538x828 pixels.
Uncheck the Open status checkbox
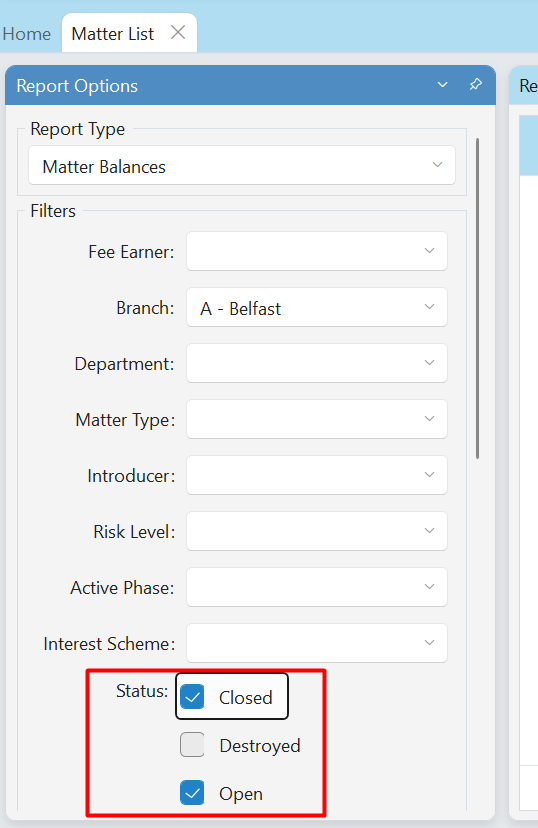tap(192, 793)
